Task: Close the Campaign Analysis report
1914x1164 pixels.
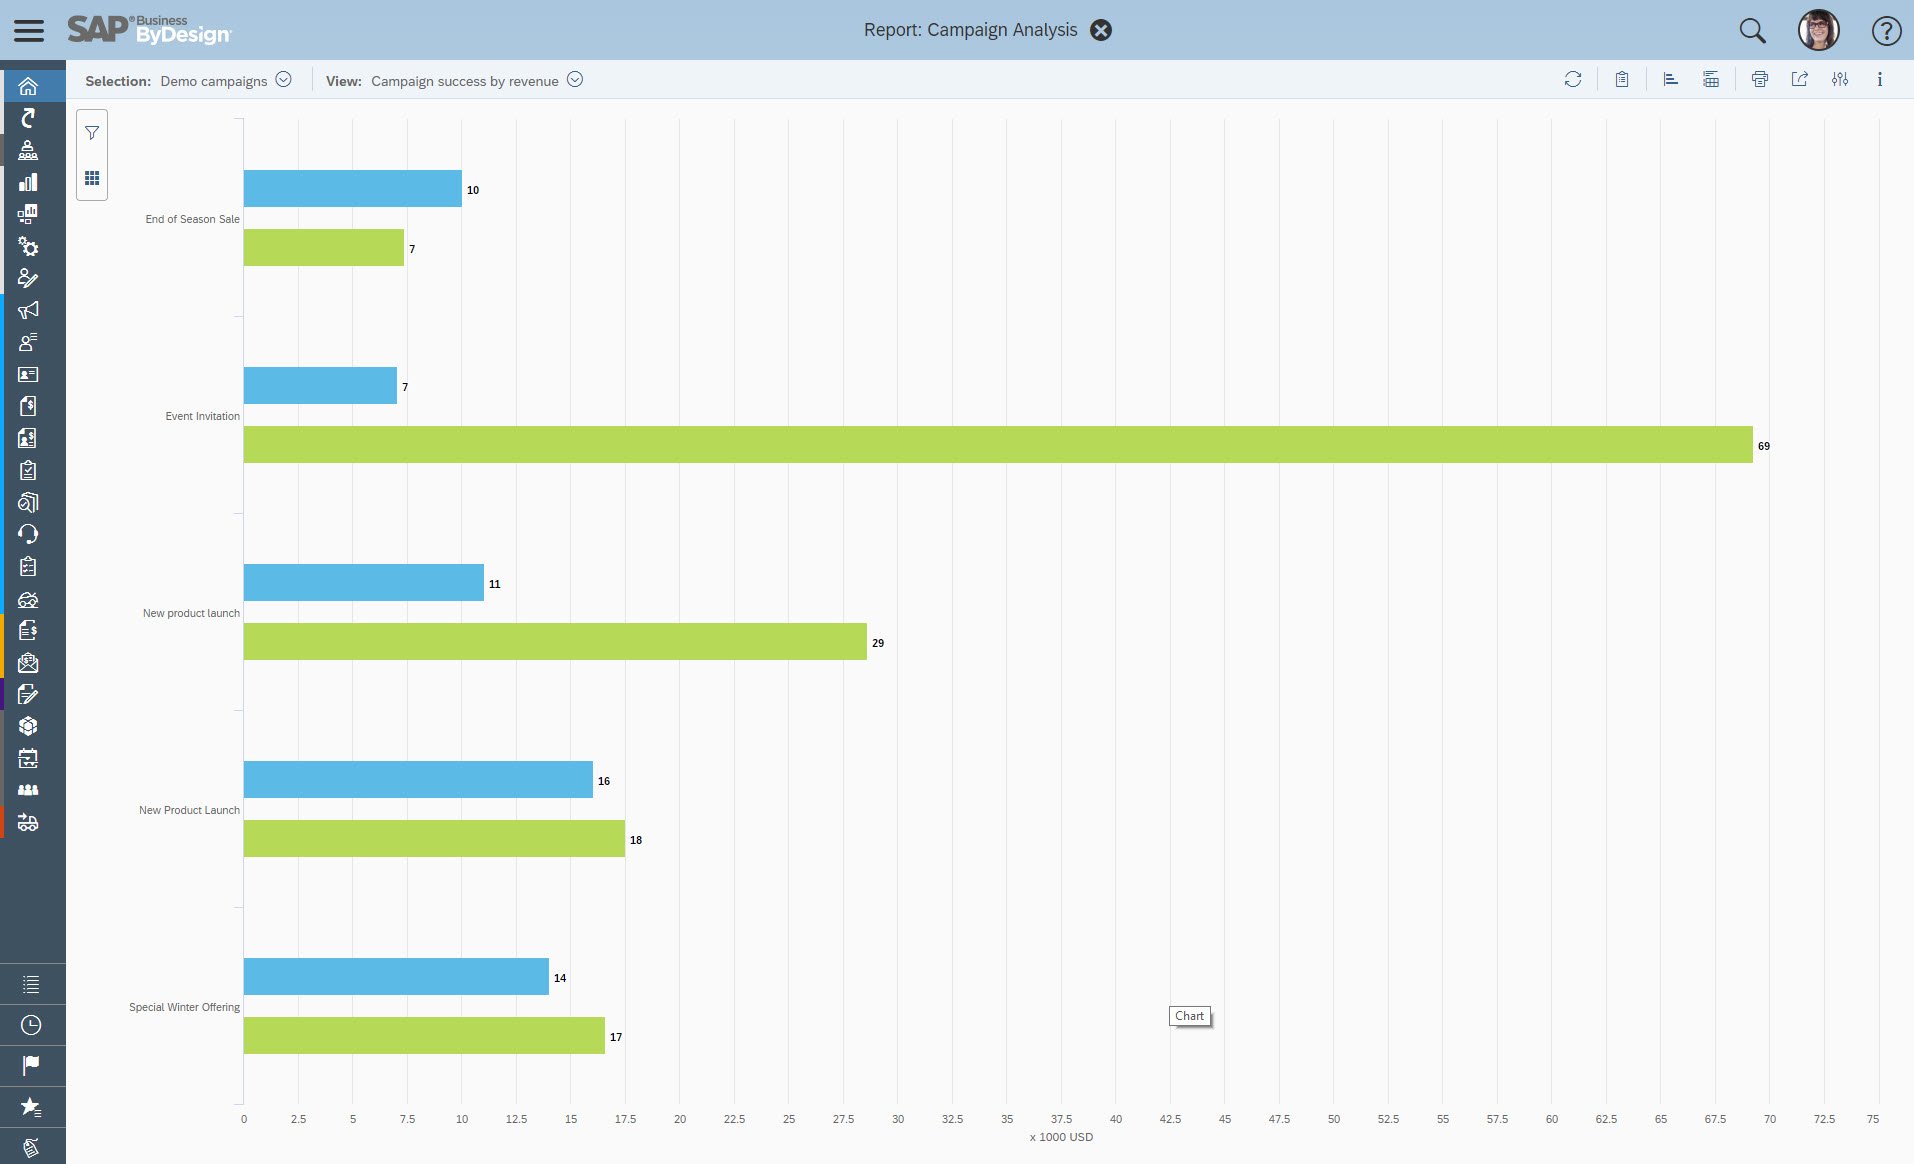Action: coord(1101,30)
